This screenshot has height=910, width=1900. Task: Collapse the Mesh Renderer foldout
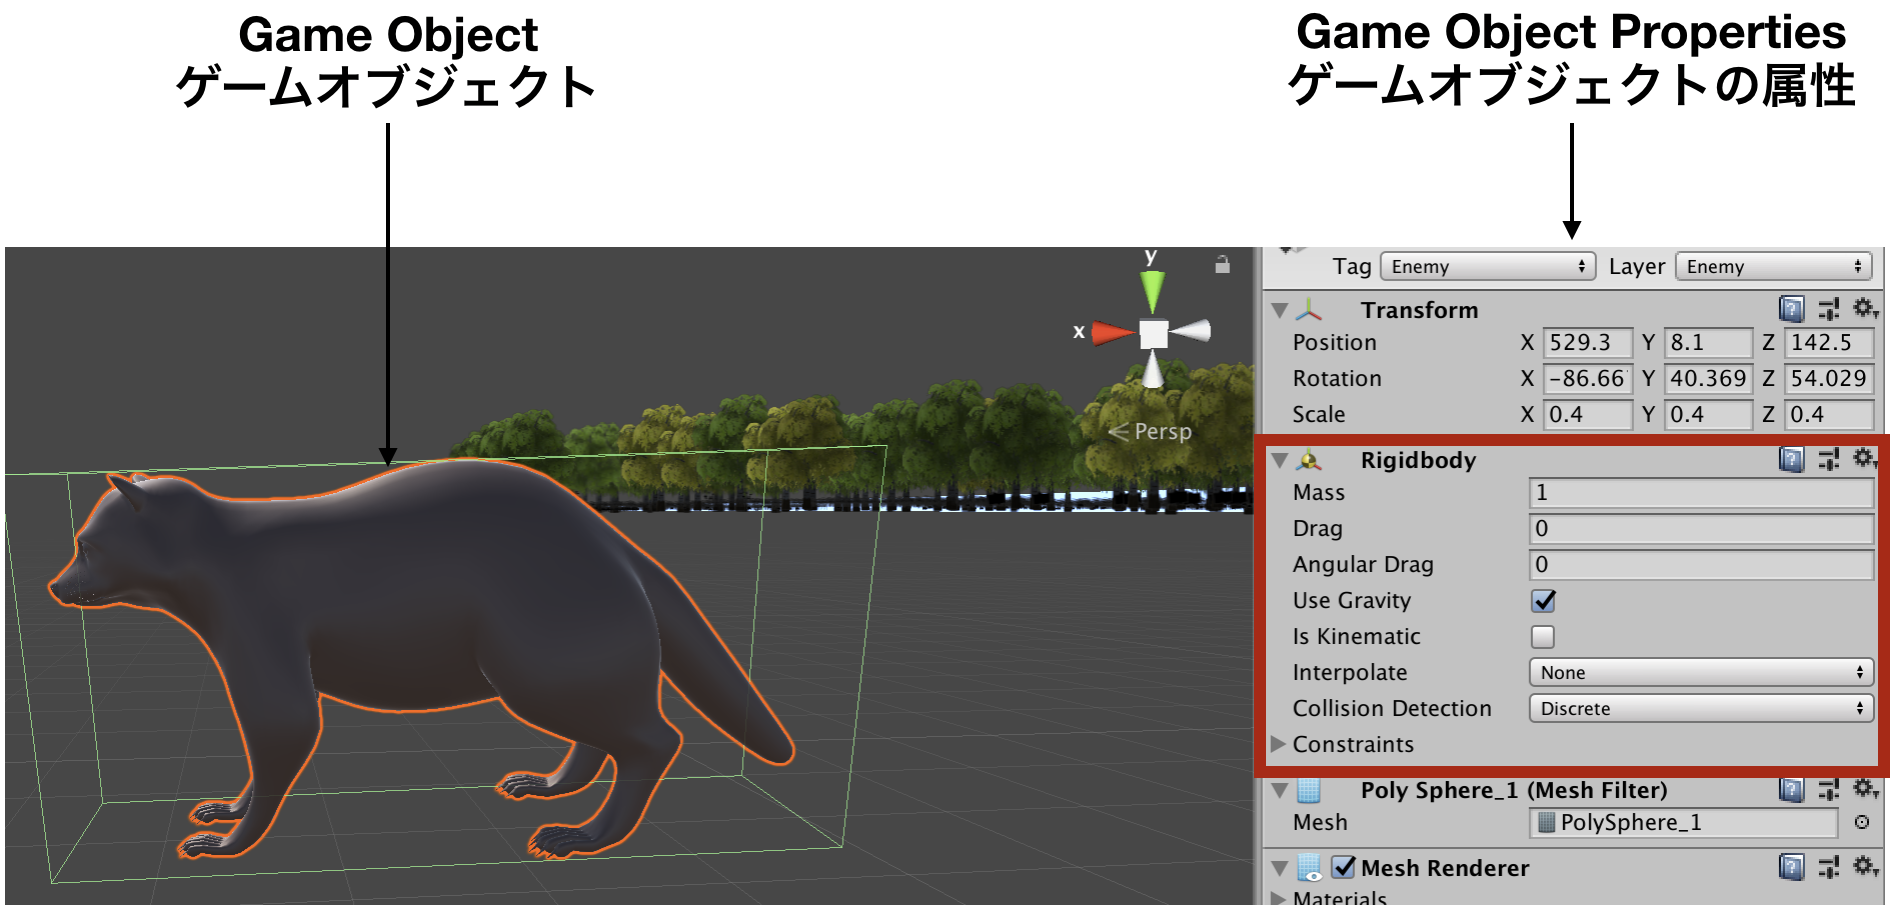click(1279, 867)
